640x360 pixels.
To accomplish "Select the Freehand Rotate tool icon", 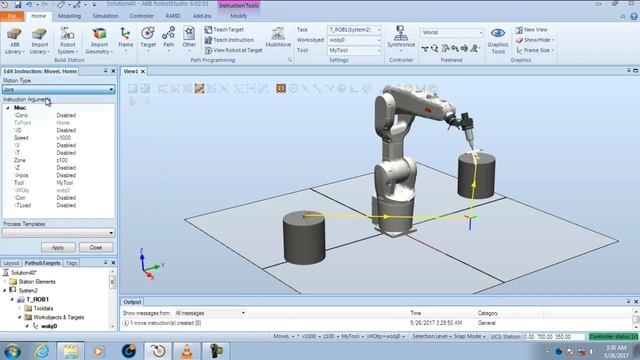I will pyautogui.click(x=435, y=49).
